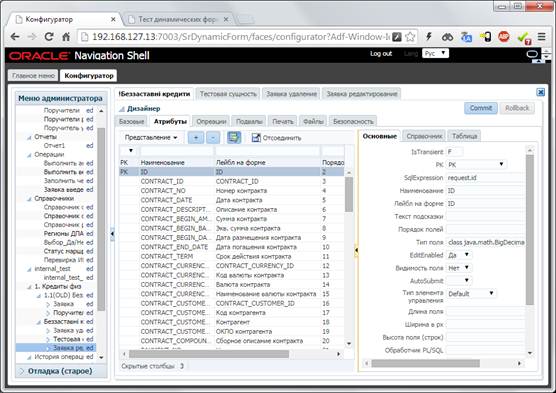Click the ed link next to Отчет1
The image size is (556, 393).
point(90,146)
